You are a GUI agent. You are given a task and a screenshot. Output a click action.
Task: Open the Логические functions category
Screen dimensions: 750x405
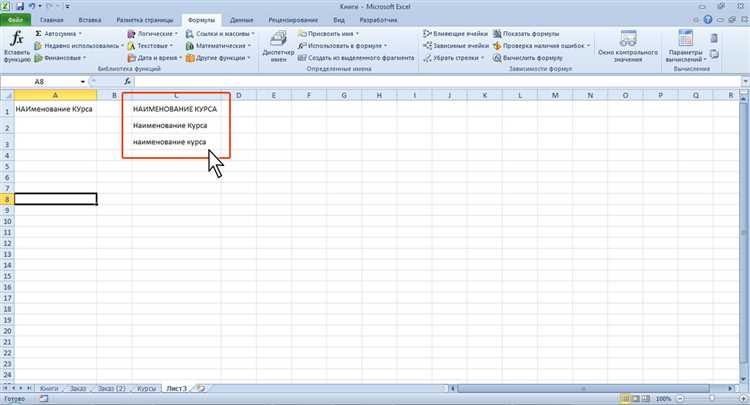pos(153,34)
